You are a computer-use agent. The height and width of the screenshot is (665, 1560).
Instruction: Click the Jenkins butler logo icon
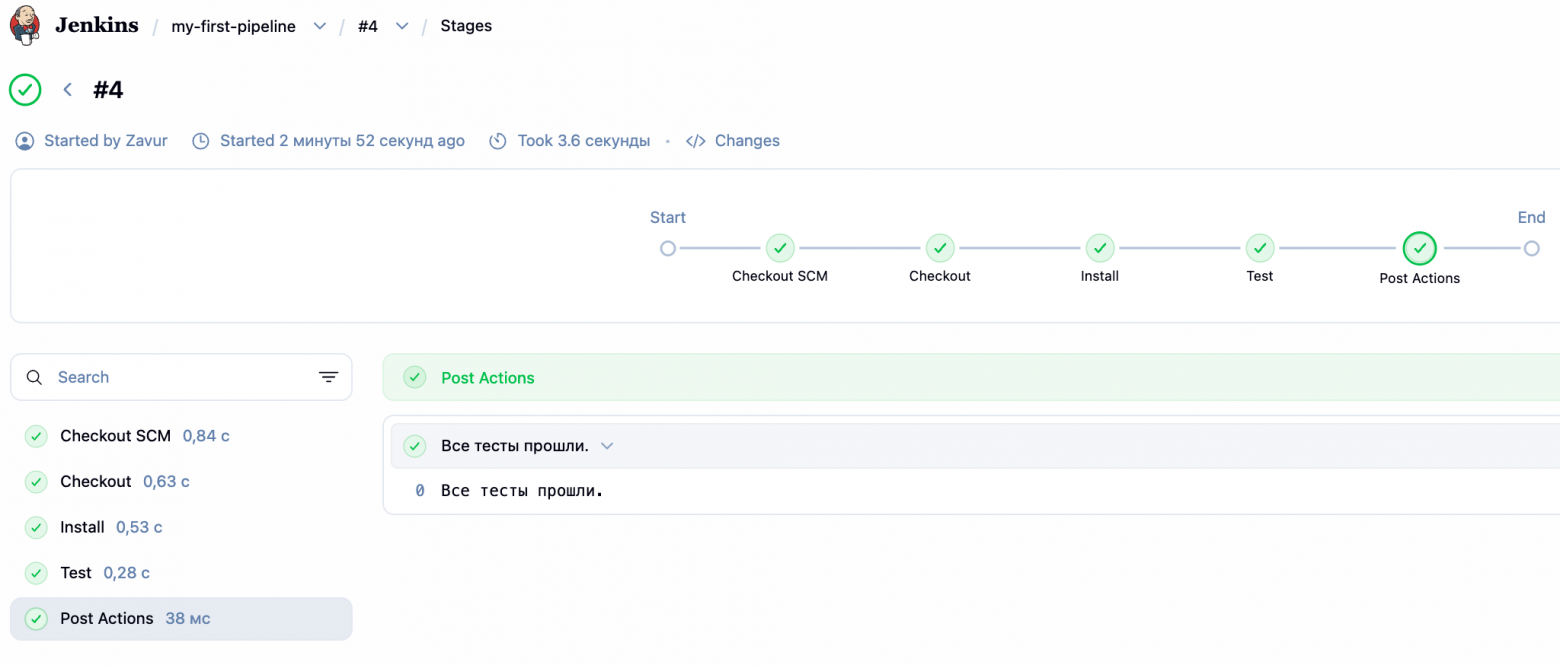25,25
